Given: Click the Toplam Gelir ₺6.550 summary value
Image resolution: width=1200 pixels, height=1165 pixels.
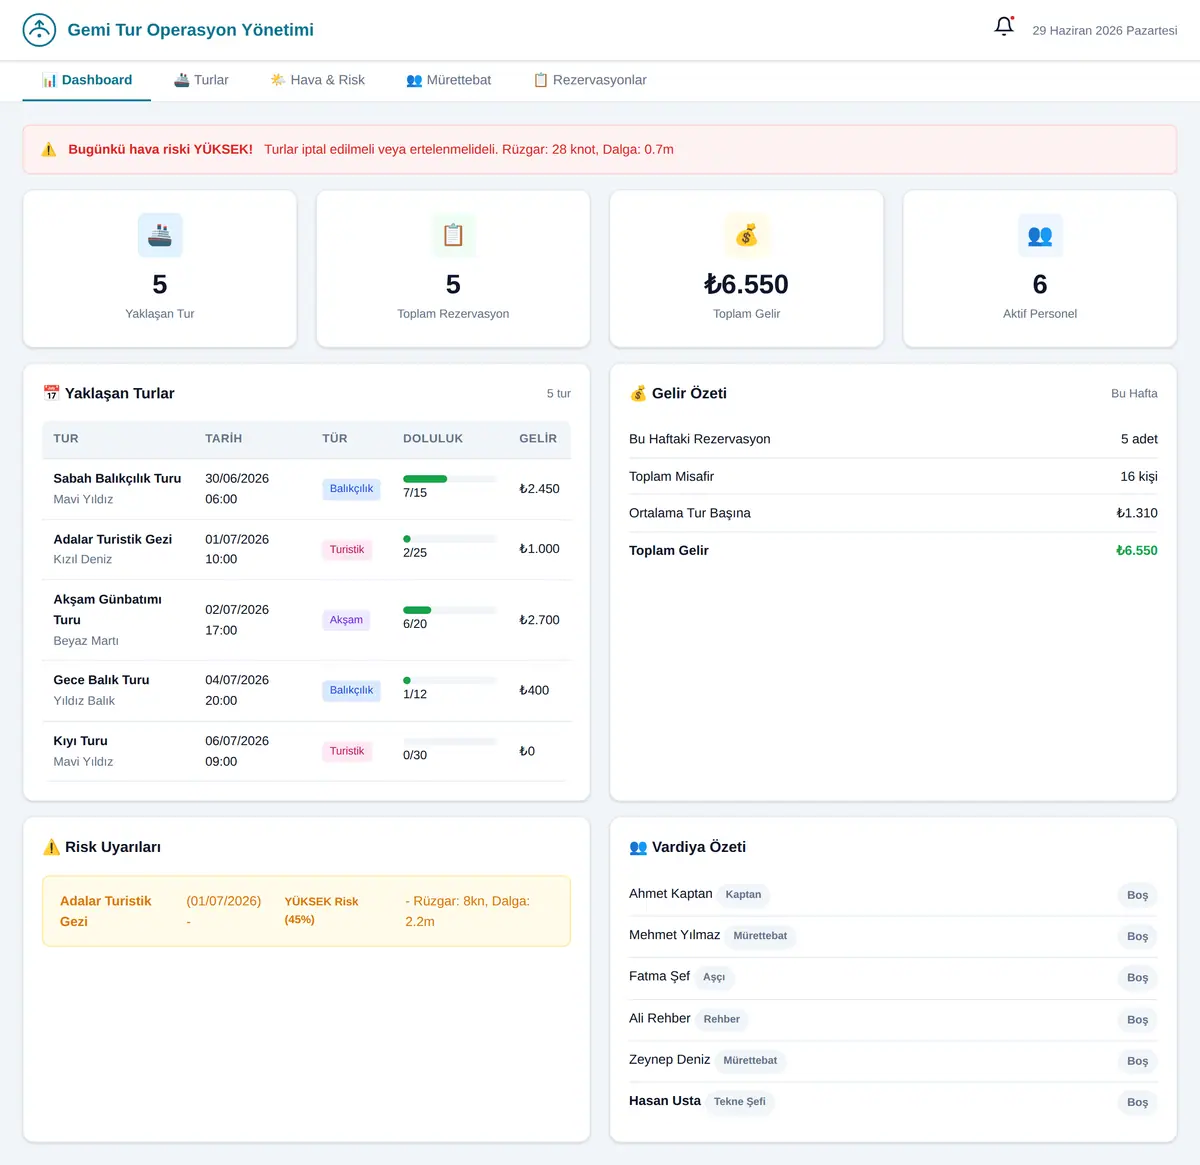Looking at the screenshot, I should 1137,551.
